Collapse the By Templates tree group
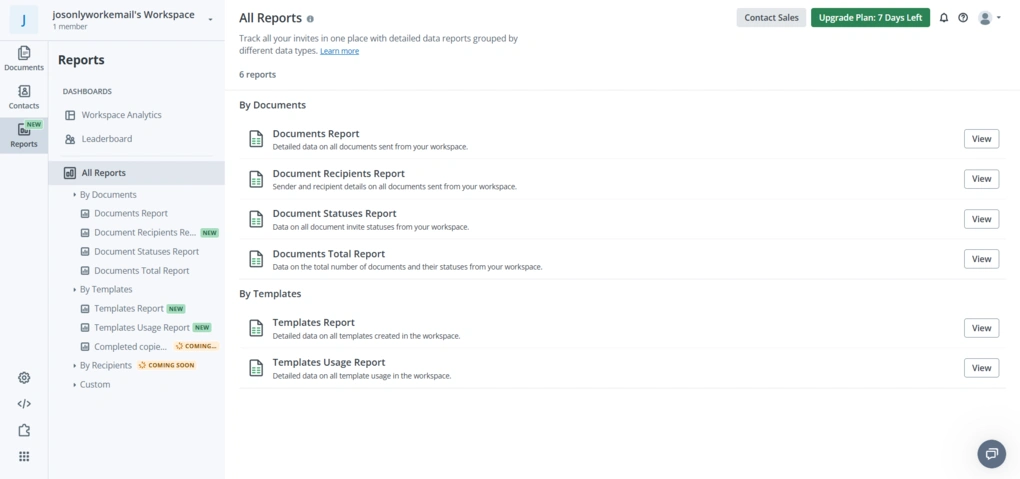This screenshot has height=479, width=1020. click(75, 290)
